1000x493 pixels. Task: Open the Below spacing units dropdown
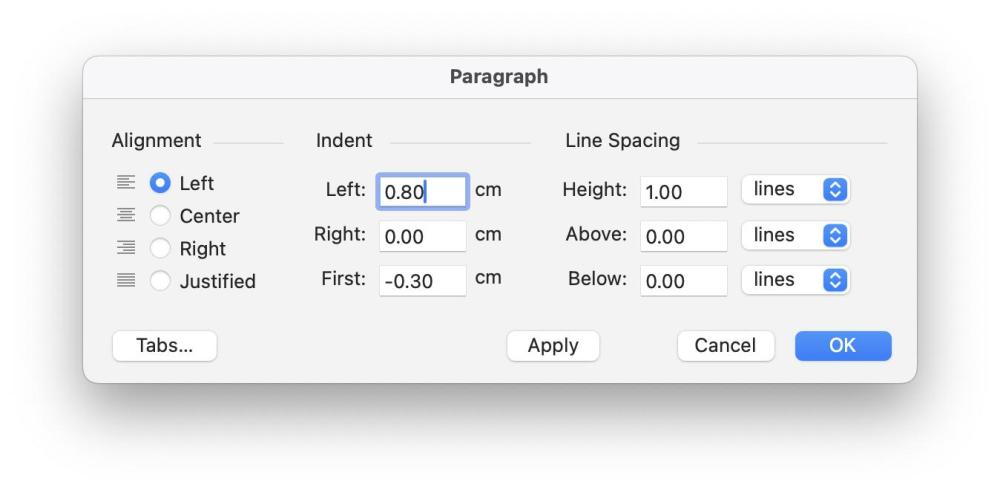click(x=795, y=280)
